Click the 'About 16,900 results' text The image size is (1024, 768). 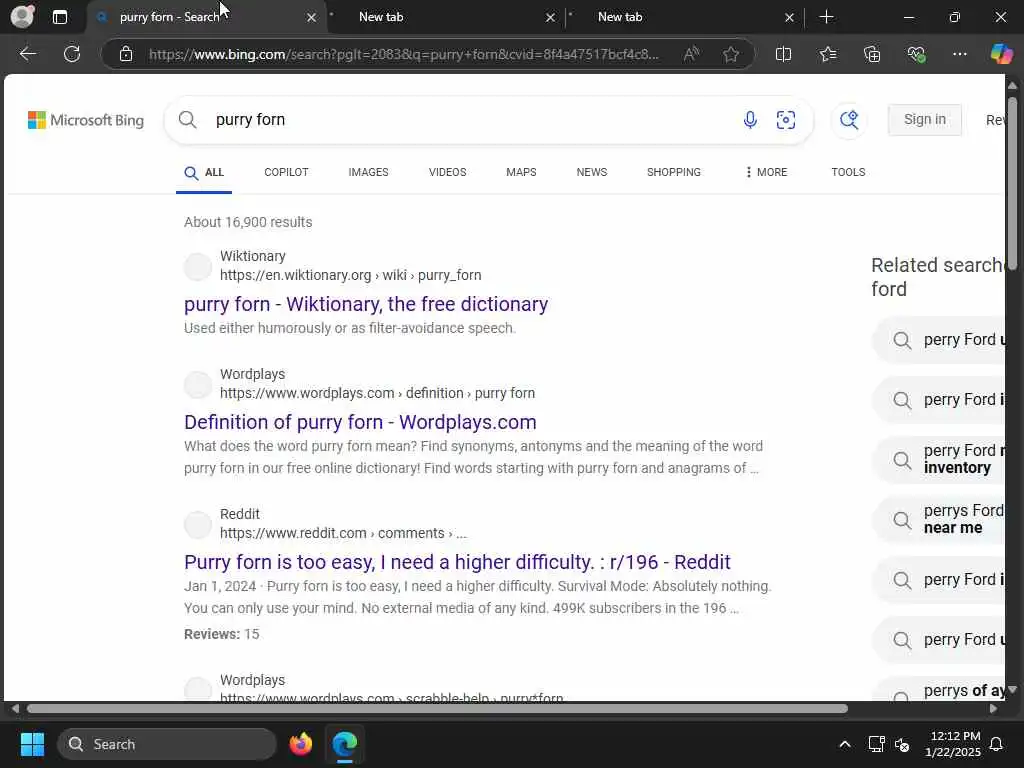[x=248, y=222]
